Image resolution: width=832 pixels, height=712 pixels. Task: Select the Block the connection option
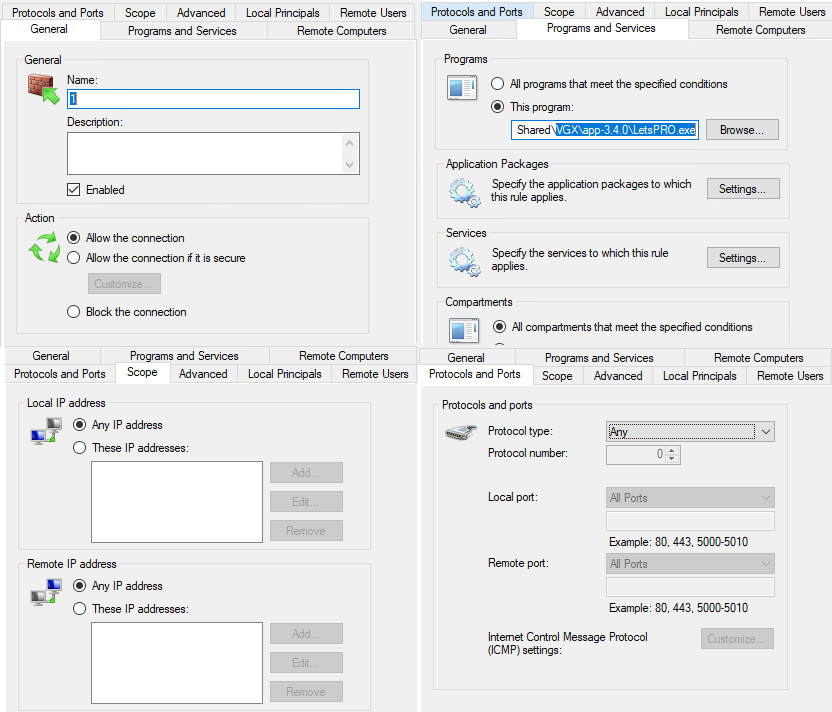[73, 312]
